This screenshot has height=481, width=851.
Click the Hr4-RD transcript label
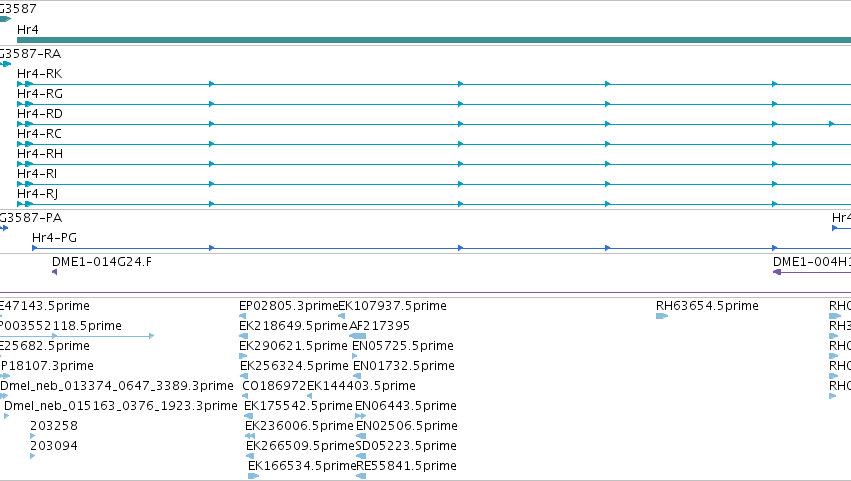tap(40, 114)
